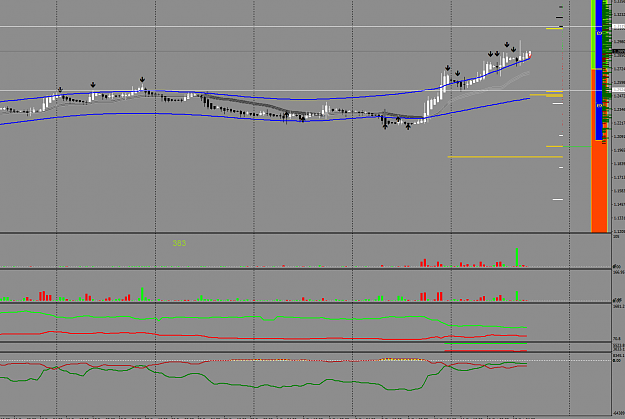Click the price scale on the right edge
The height and width of the screenshot is (419, 625).
[x=618, y=116]
